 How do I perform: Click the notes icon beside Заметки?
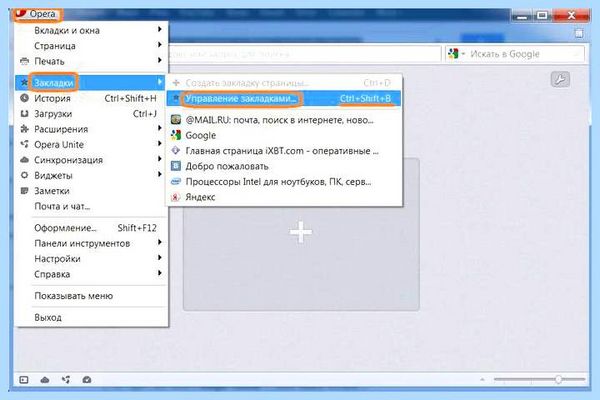point(24,191)
